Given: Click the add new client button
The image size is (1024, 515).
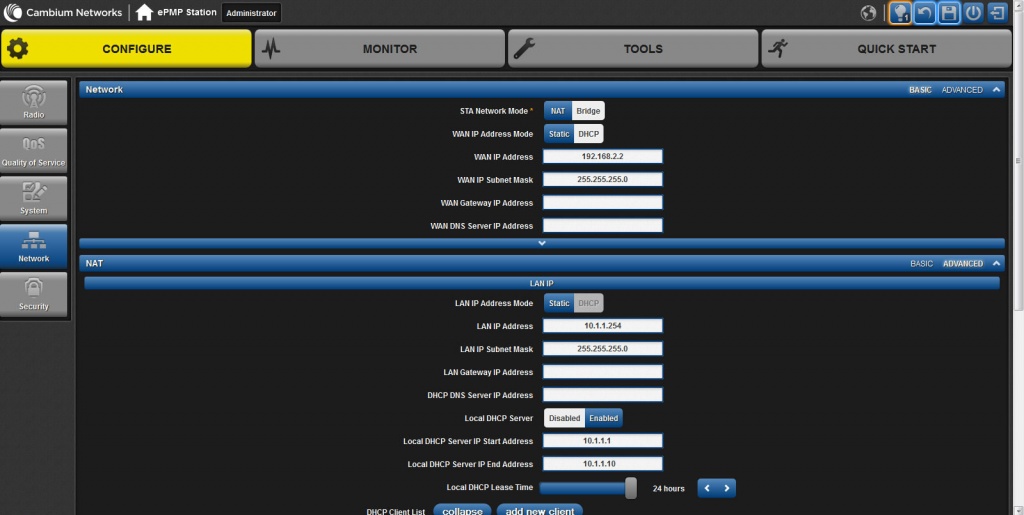Looking at the screenshot, I should click(x=539, y=510).
